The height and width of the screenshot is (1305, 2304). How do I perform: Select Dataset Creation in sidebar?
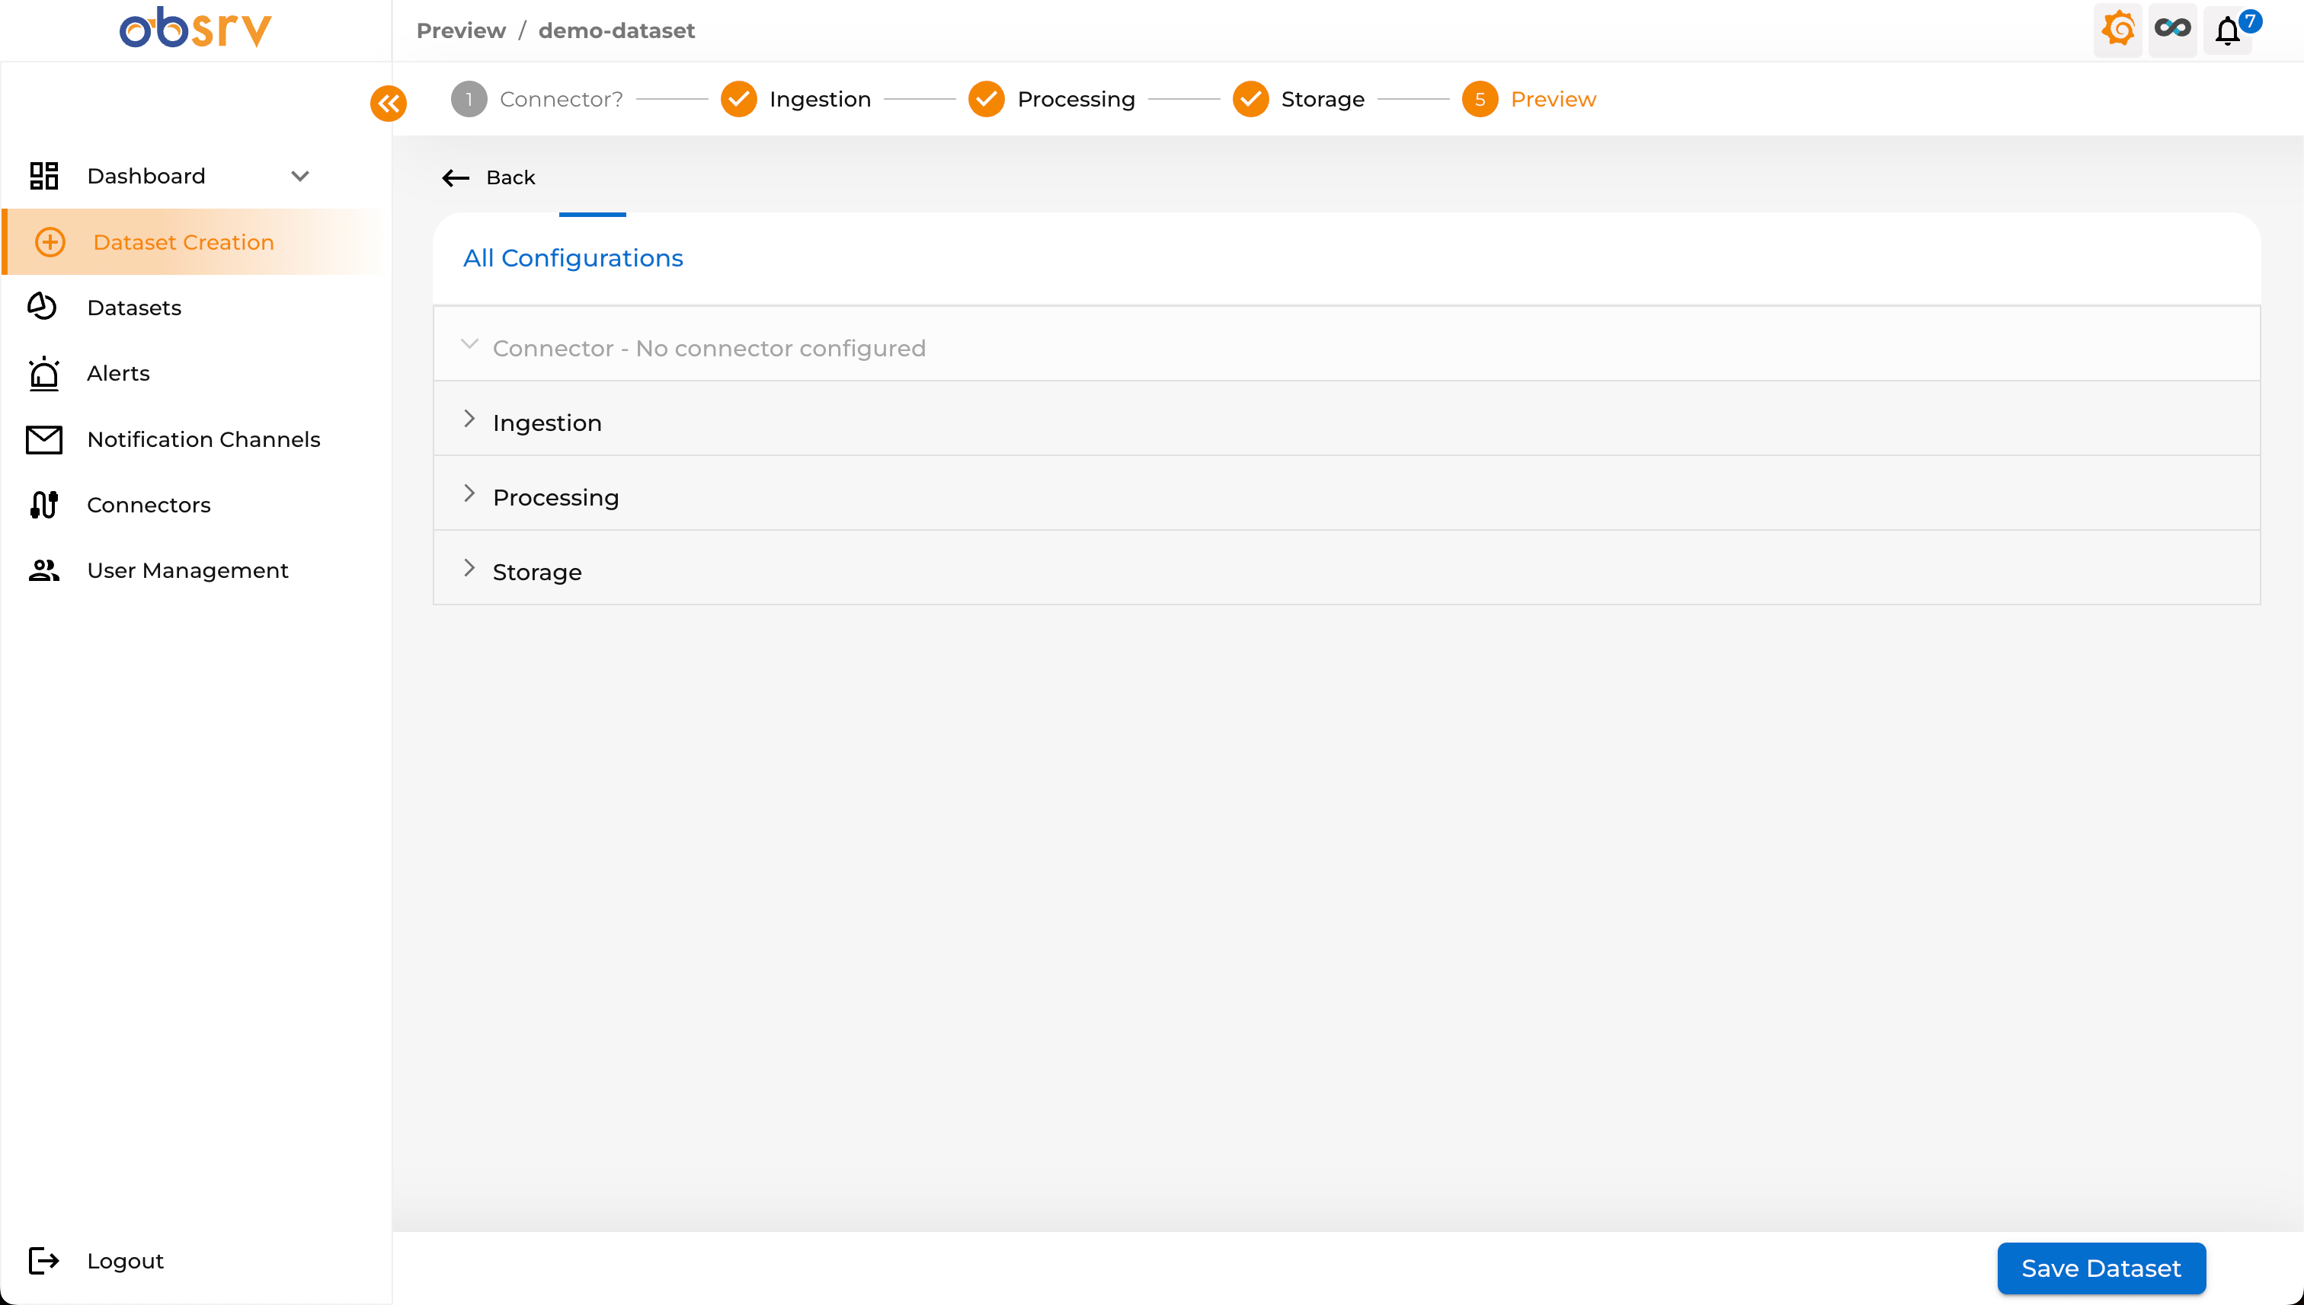pos(196,242)
